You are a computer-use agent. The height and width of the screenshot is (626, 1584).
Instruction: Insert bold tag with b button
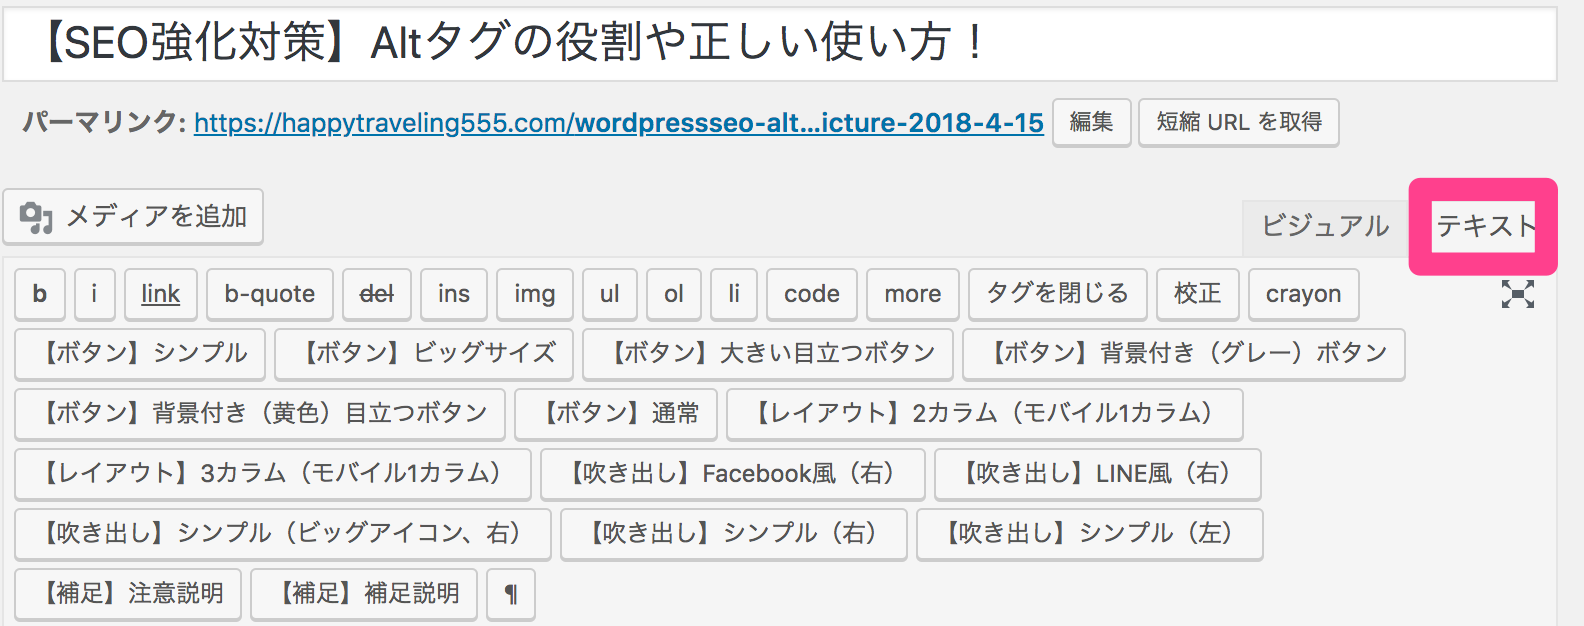pyautogui.click(x=40, y=294)
